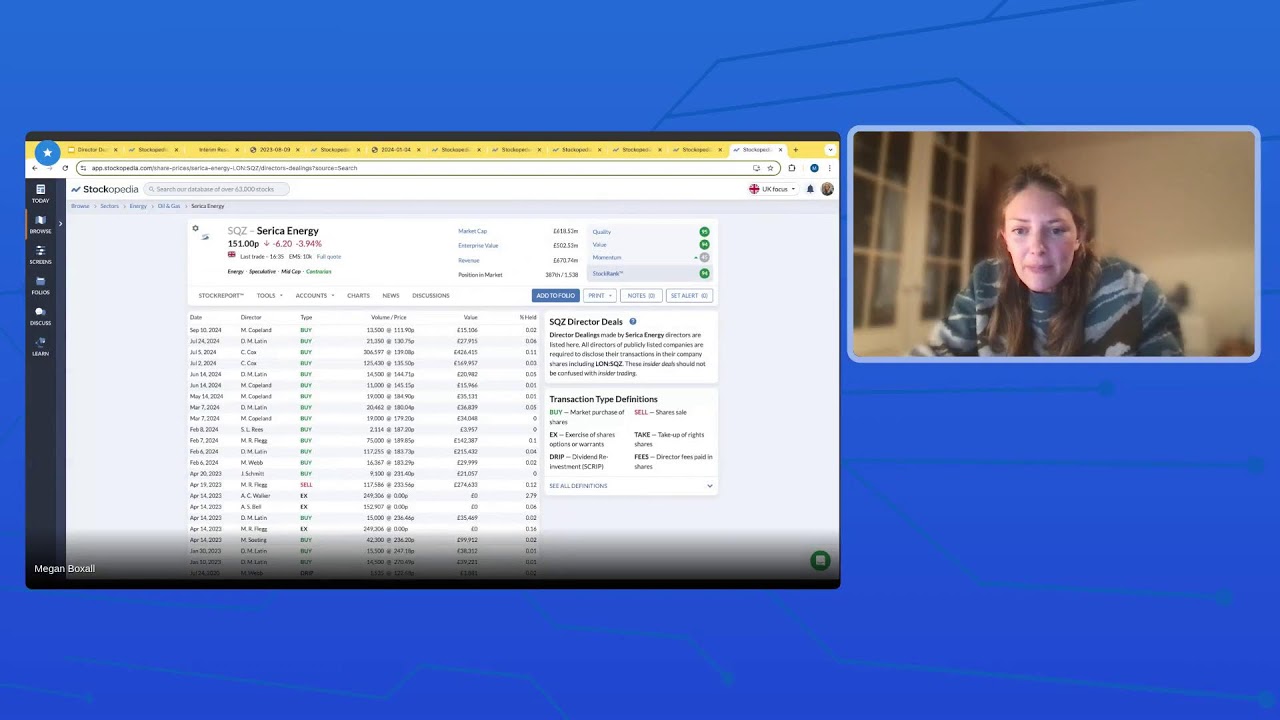
Task: Click the Sep 10, 2024 date cell
Action: (x=206, y=330)
